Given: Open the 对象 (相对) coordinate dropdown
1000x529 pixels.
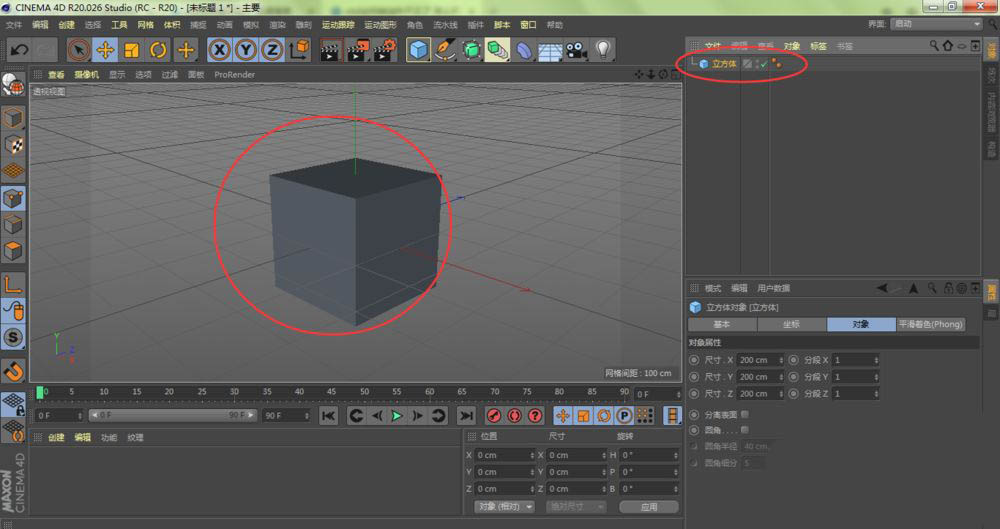Looking at the screenshot, I should click(504, 507).
